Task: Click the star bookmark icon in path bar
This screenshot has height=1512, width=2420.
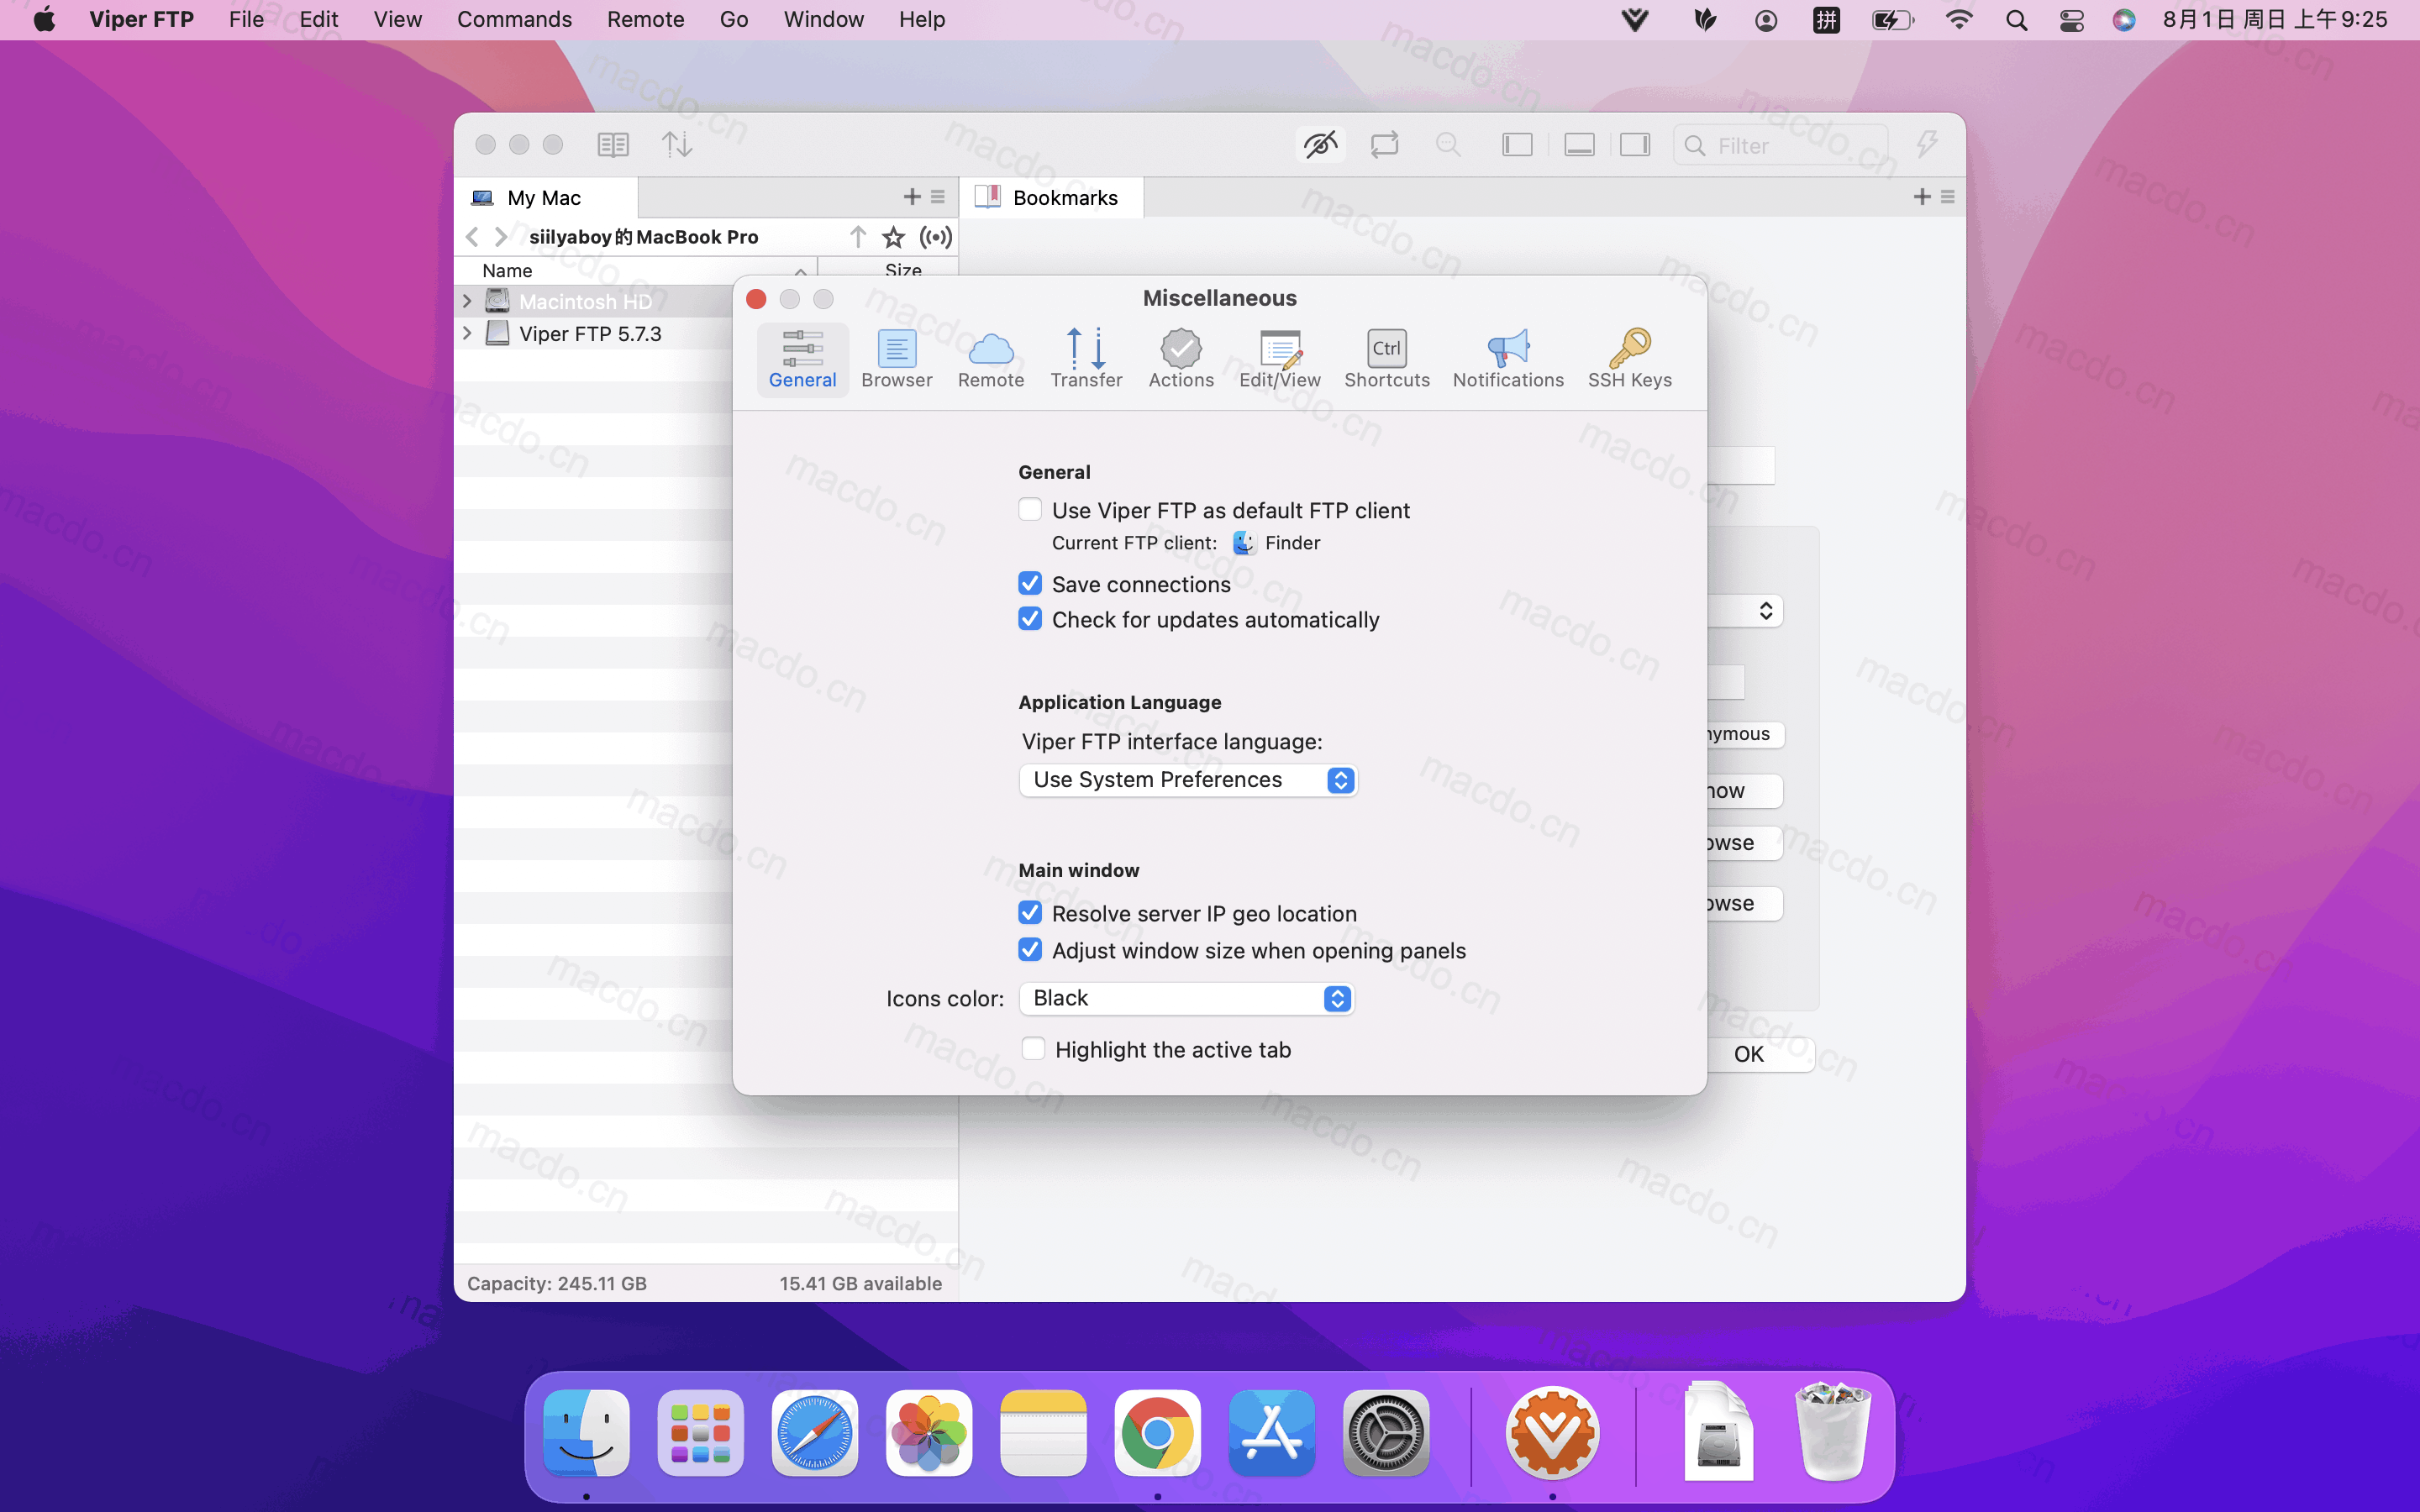Action: [x=893, y=237]
